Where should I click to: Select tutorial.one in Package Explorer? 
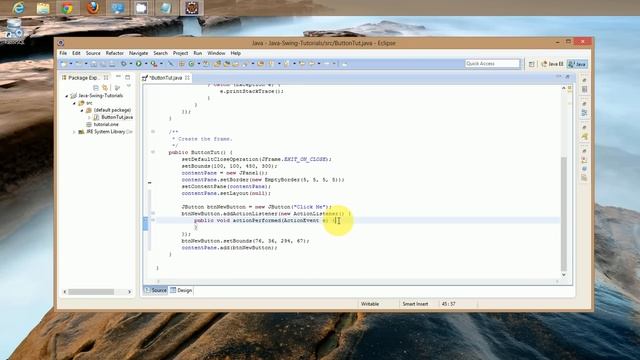[x=106, y=124]
